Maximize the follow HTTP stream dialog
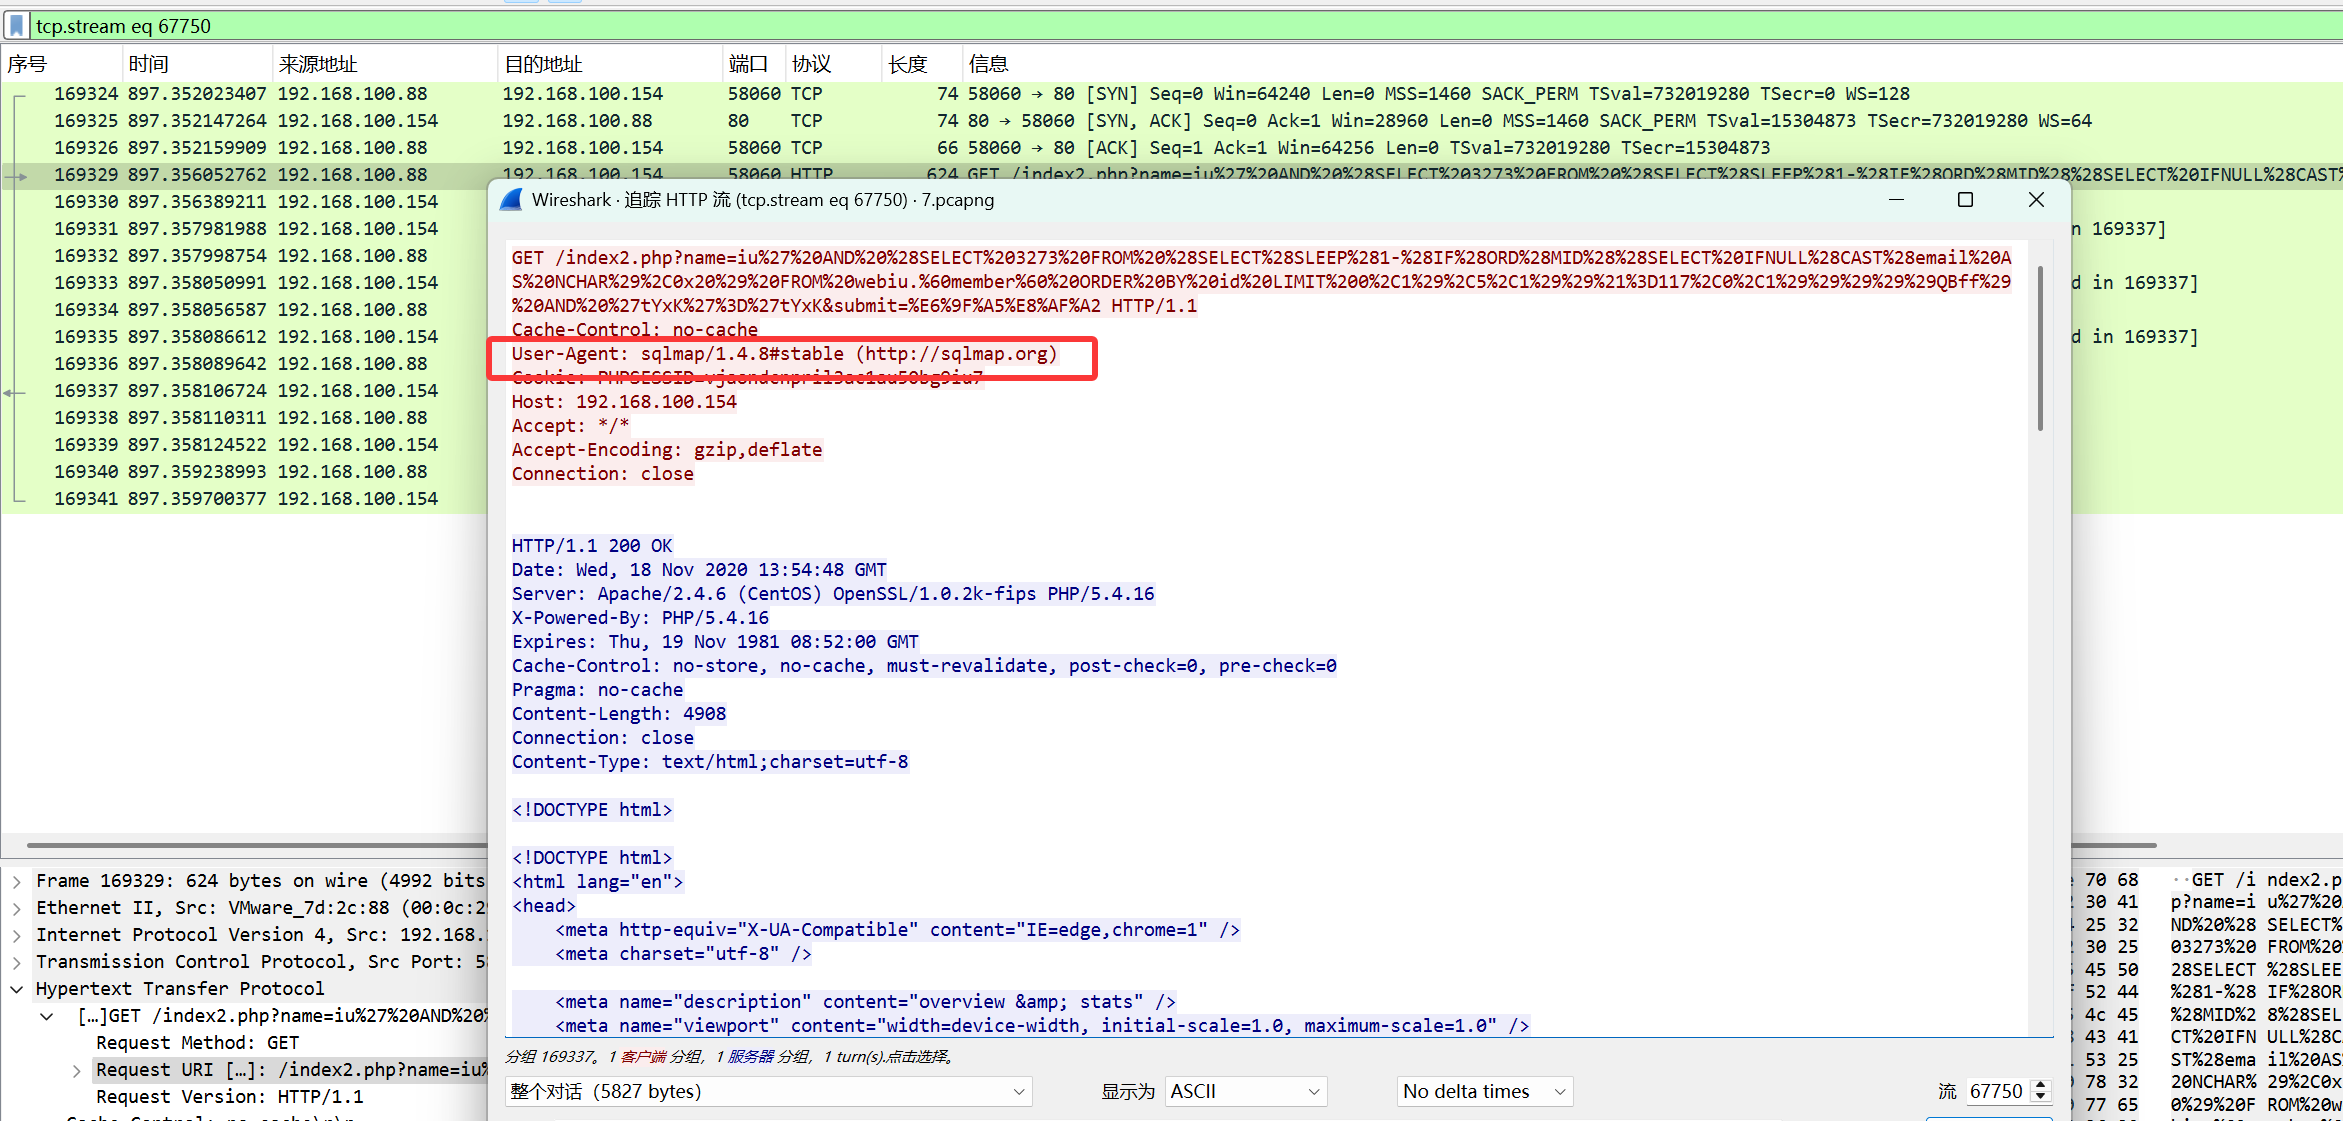 tap(1965, 200)
